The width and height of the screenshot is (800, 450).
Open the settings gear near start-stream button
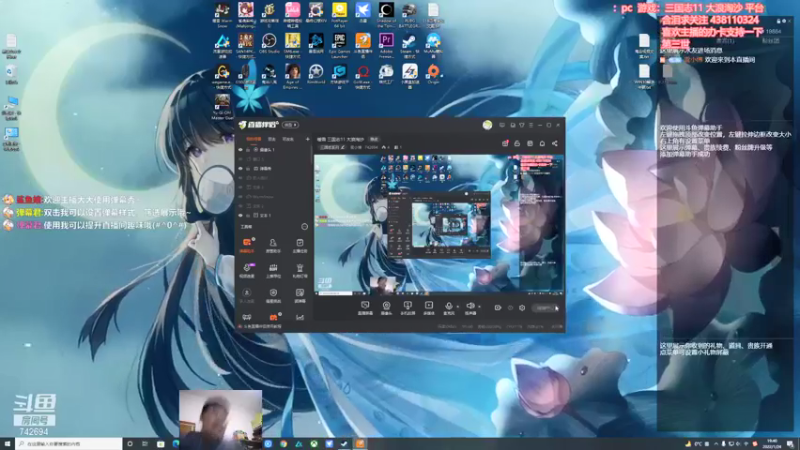pyautogui.click(x=522, y=308)
